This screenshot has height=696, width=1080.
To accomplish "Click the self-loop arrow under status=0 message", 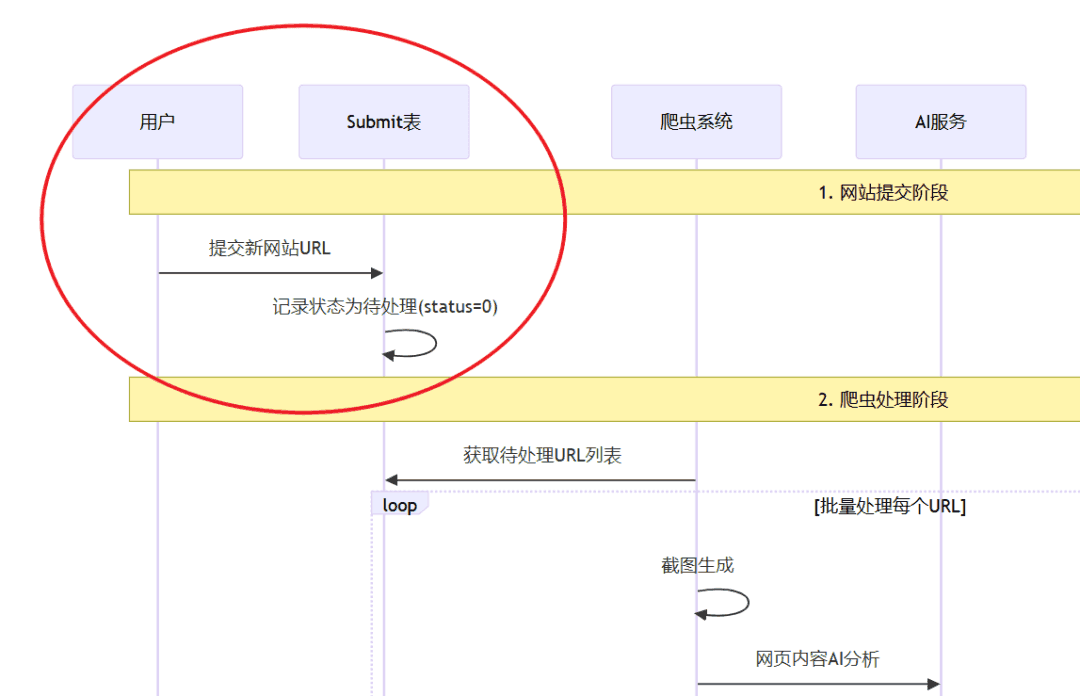I will point(410,344).
